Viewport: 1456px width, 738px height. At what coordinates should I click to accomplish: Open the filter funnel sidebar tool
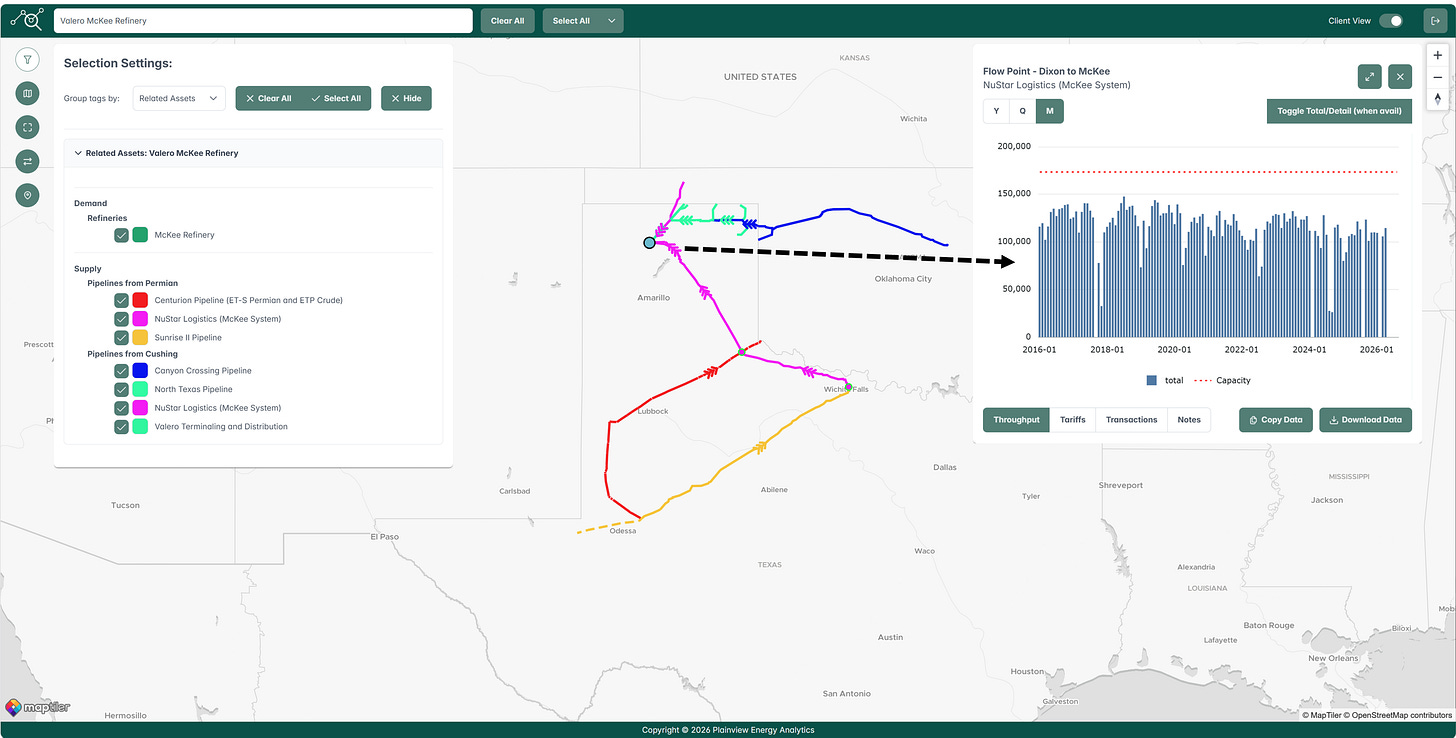point(27,59)
